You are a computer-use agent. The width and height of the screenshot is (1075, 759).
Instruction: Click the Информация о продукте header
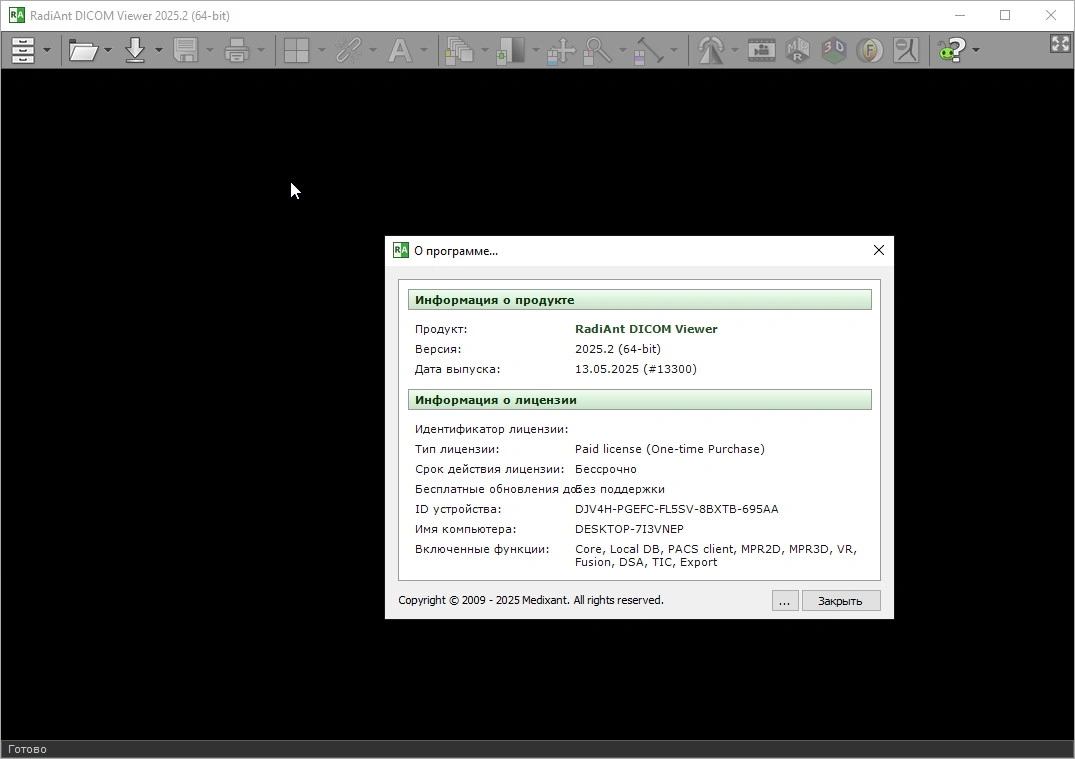(x=640, y=300)
